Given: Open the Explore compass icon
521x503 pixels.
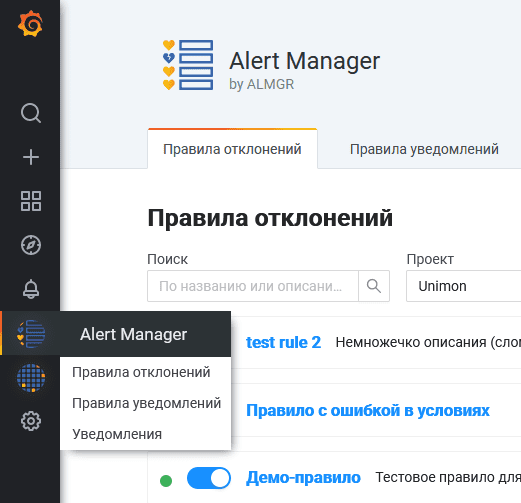Looking at the screenshot, I should 31,245.
